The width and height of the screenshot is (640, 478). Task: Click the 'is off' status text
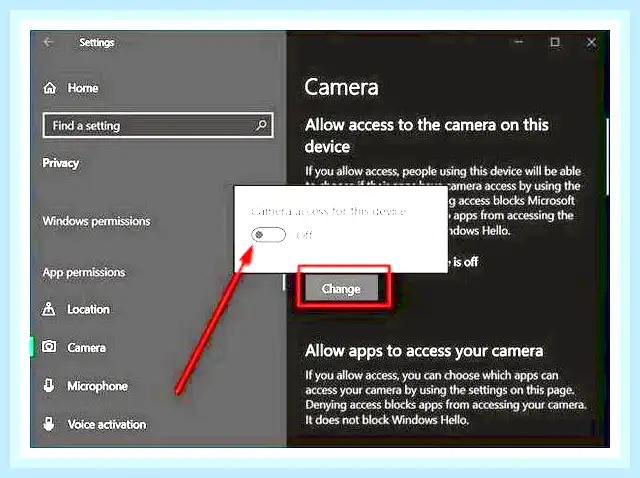pyautogui.click(x=465, y=262)
